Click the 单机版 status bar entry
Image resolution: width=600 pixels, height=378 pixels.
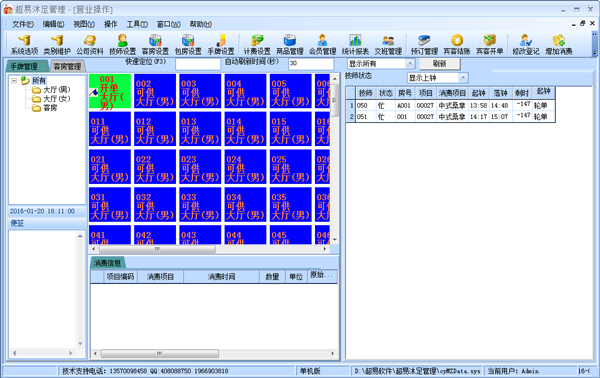(x=310, y=371)
